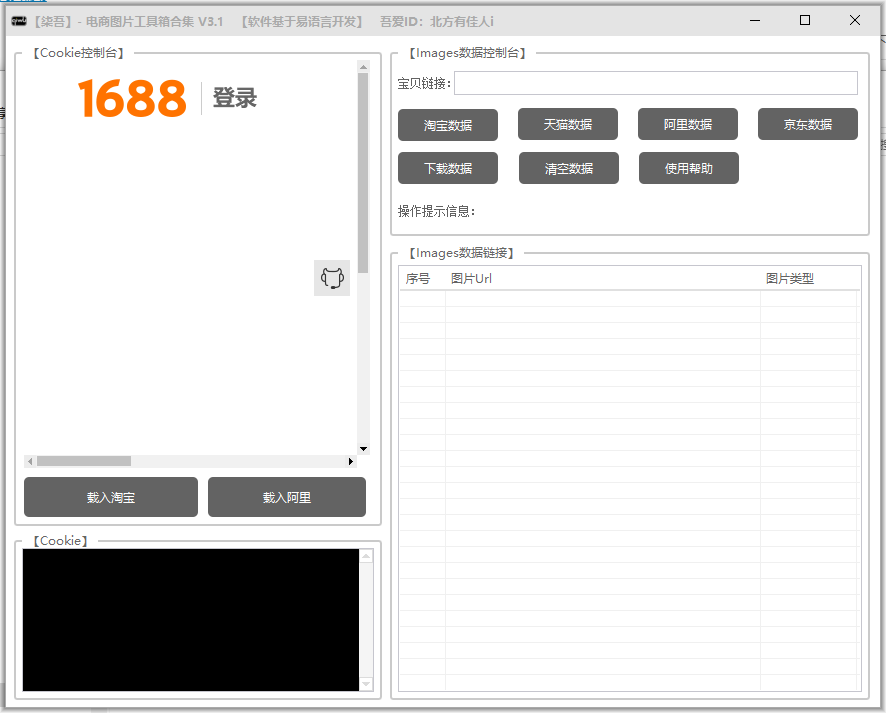Click the 图片类型 column header

789,278
